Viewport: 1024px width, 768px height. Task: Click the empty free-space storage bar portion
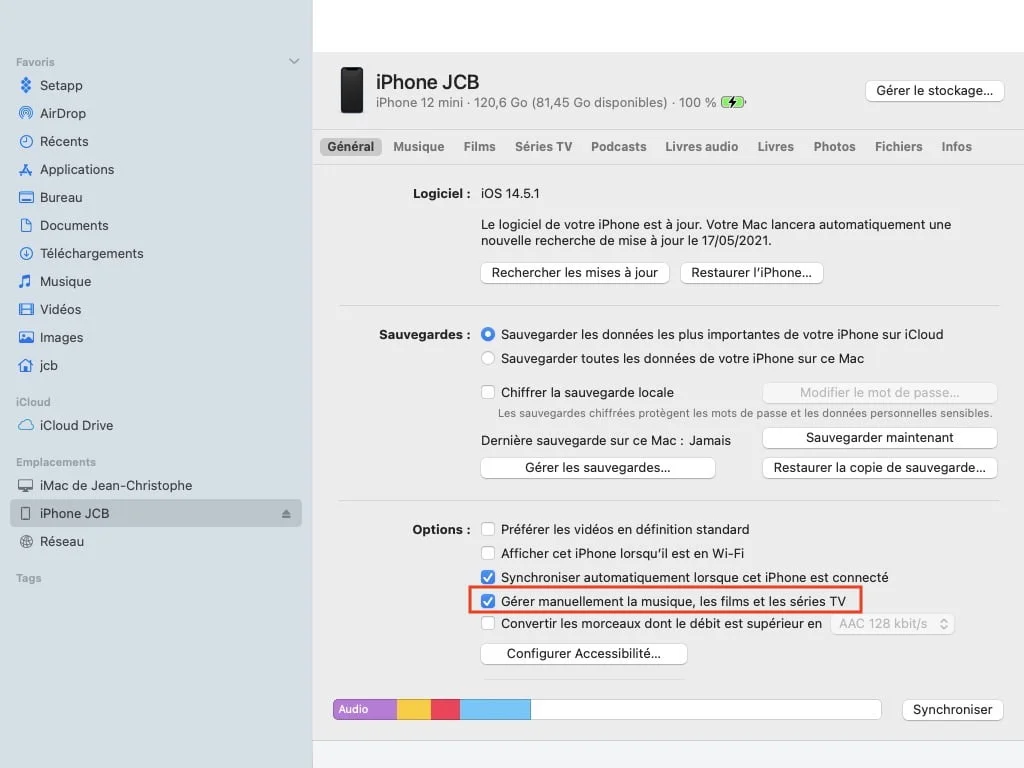coord(705,710)
